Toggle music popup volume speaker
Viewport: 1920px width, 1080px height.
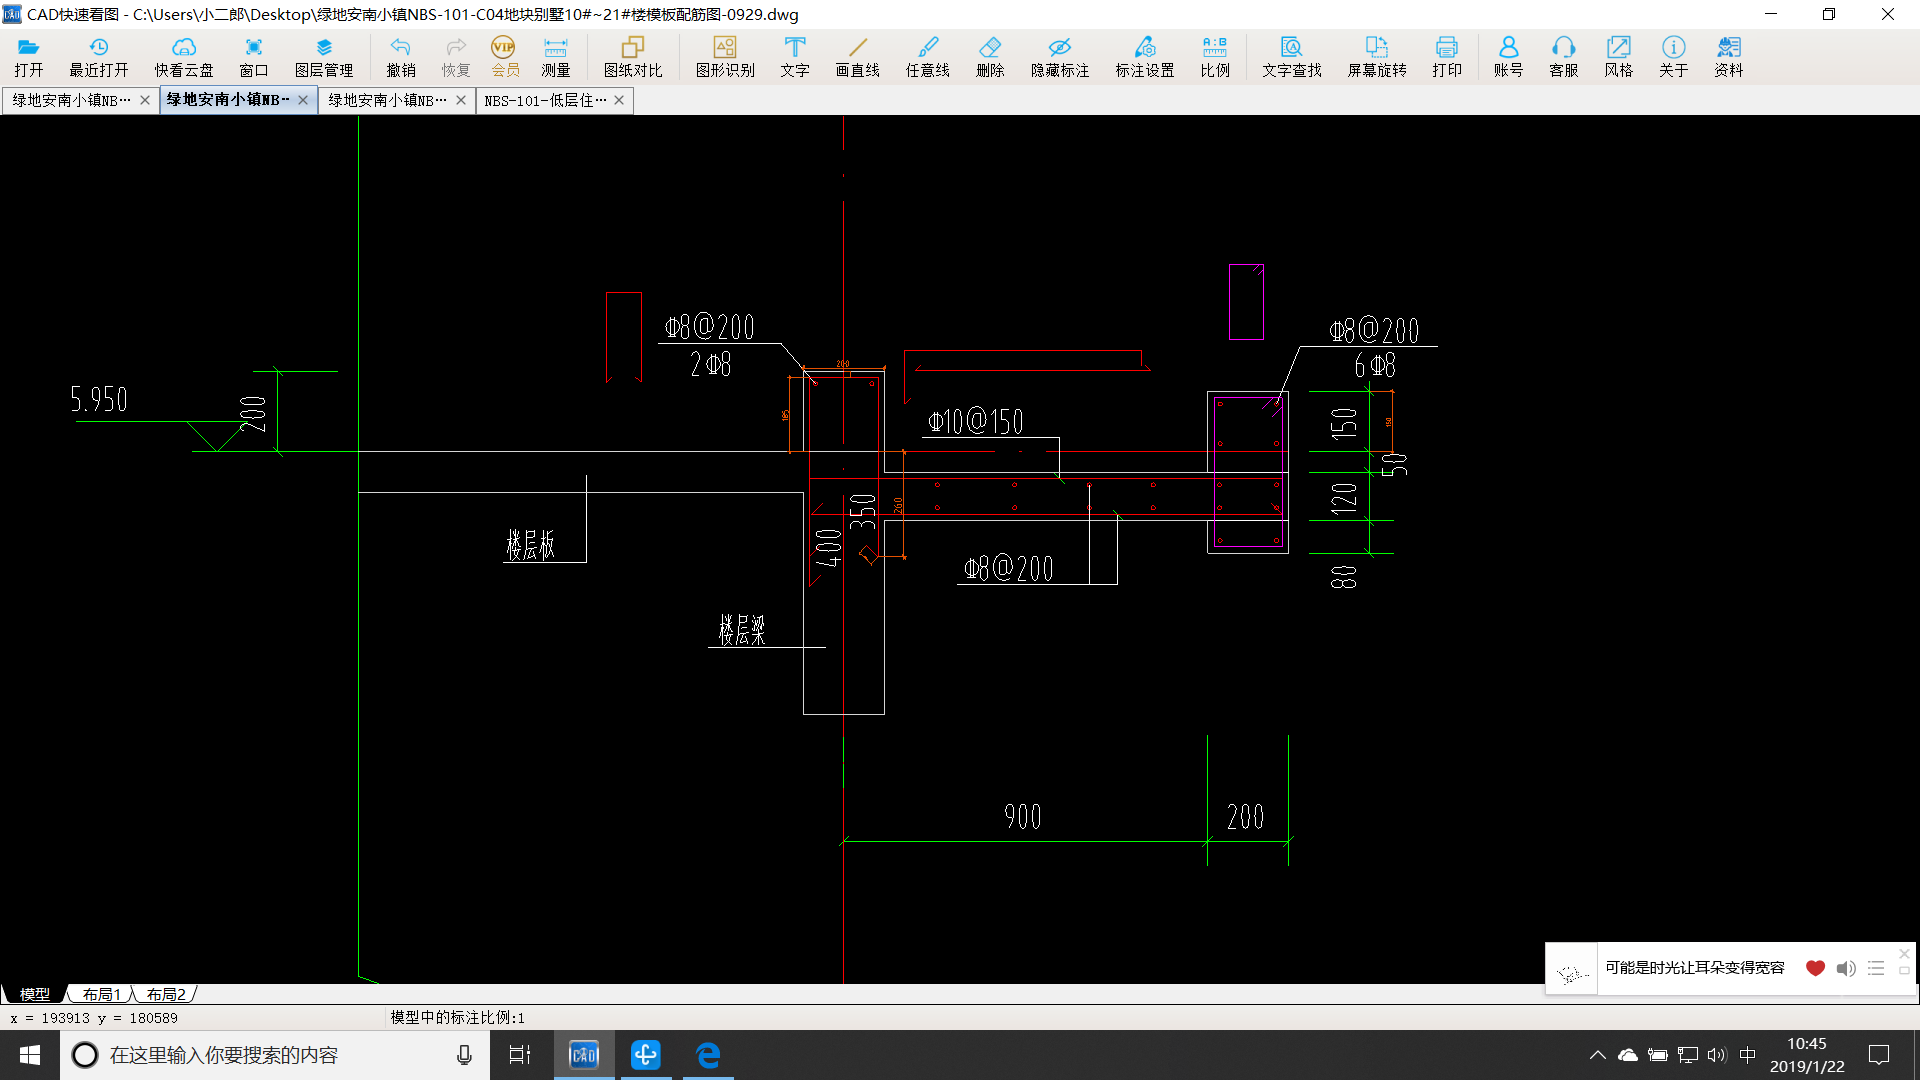pos(1846,968)
